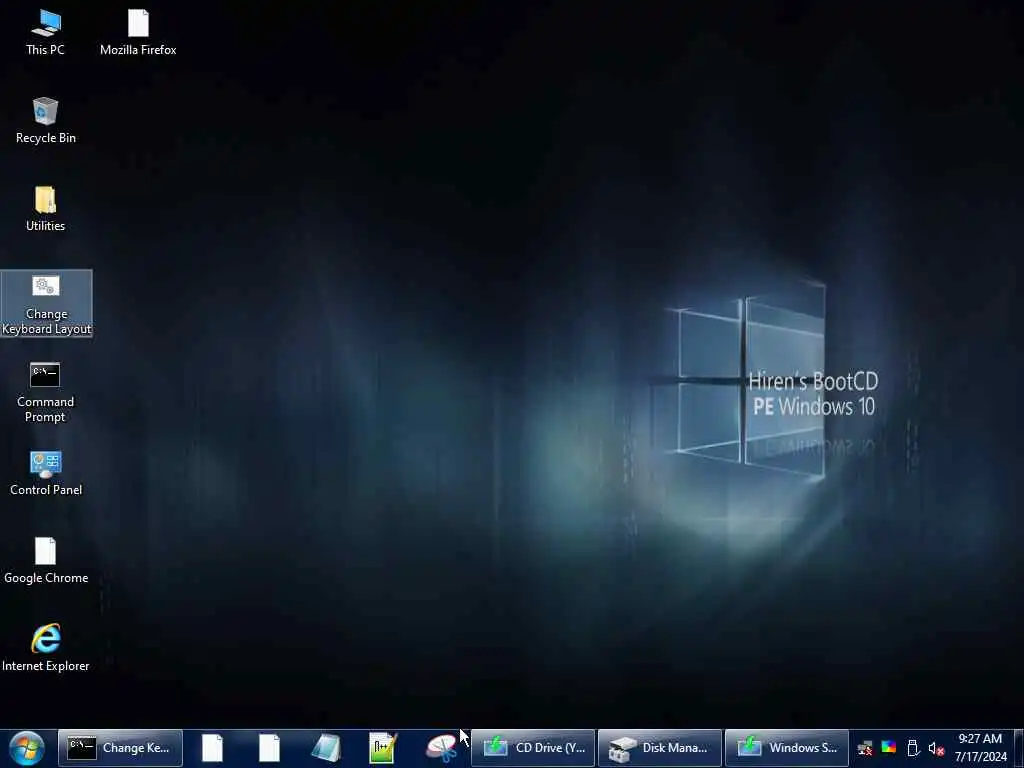Launch the Notepad icon in taskbar
Viewport: 1024px width, 768px height.
326,748
